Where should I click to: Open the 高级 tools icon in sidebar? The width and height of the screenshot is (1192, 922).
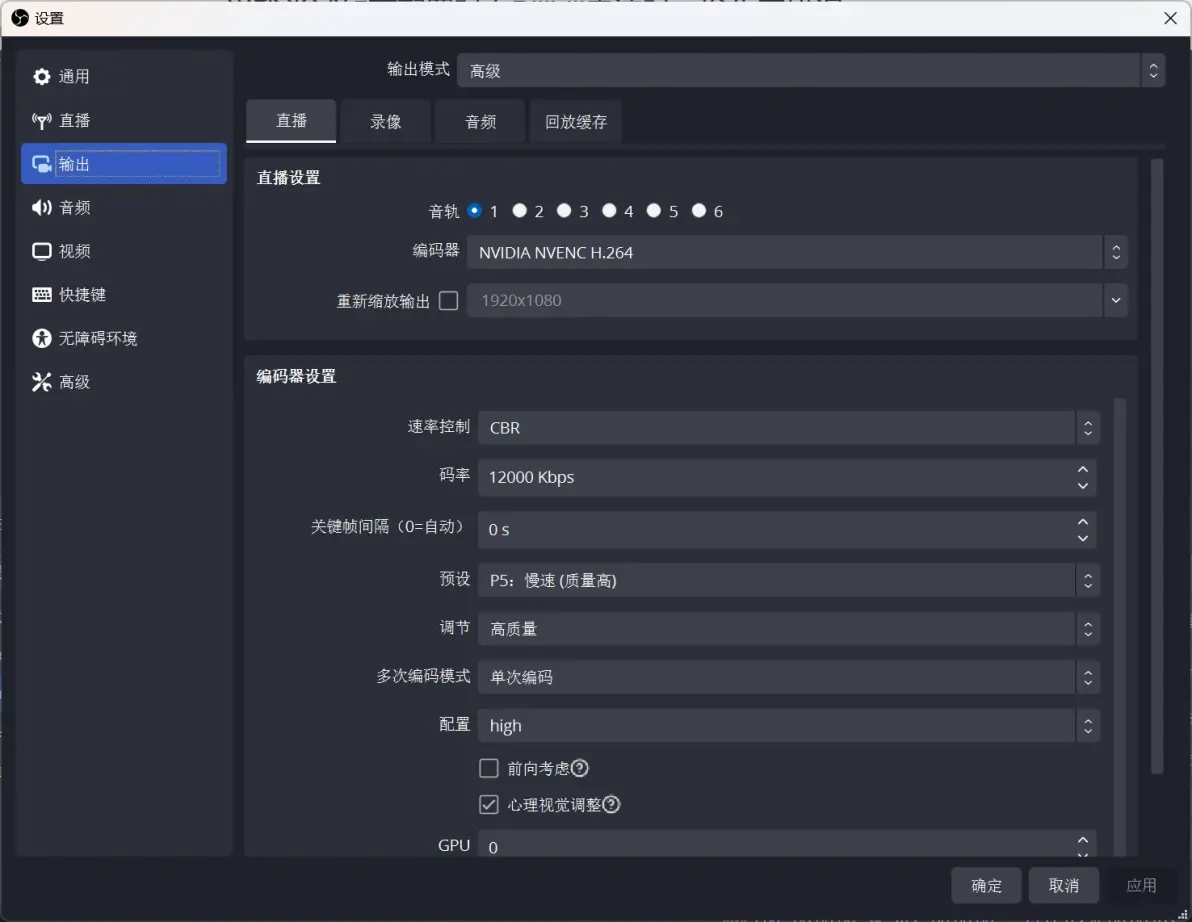[x=41, y=382]
